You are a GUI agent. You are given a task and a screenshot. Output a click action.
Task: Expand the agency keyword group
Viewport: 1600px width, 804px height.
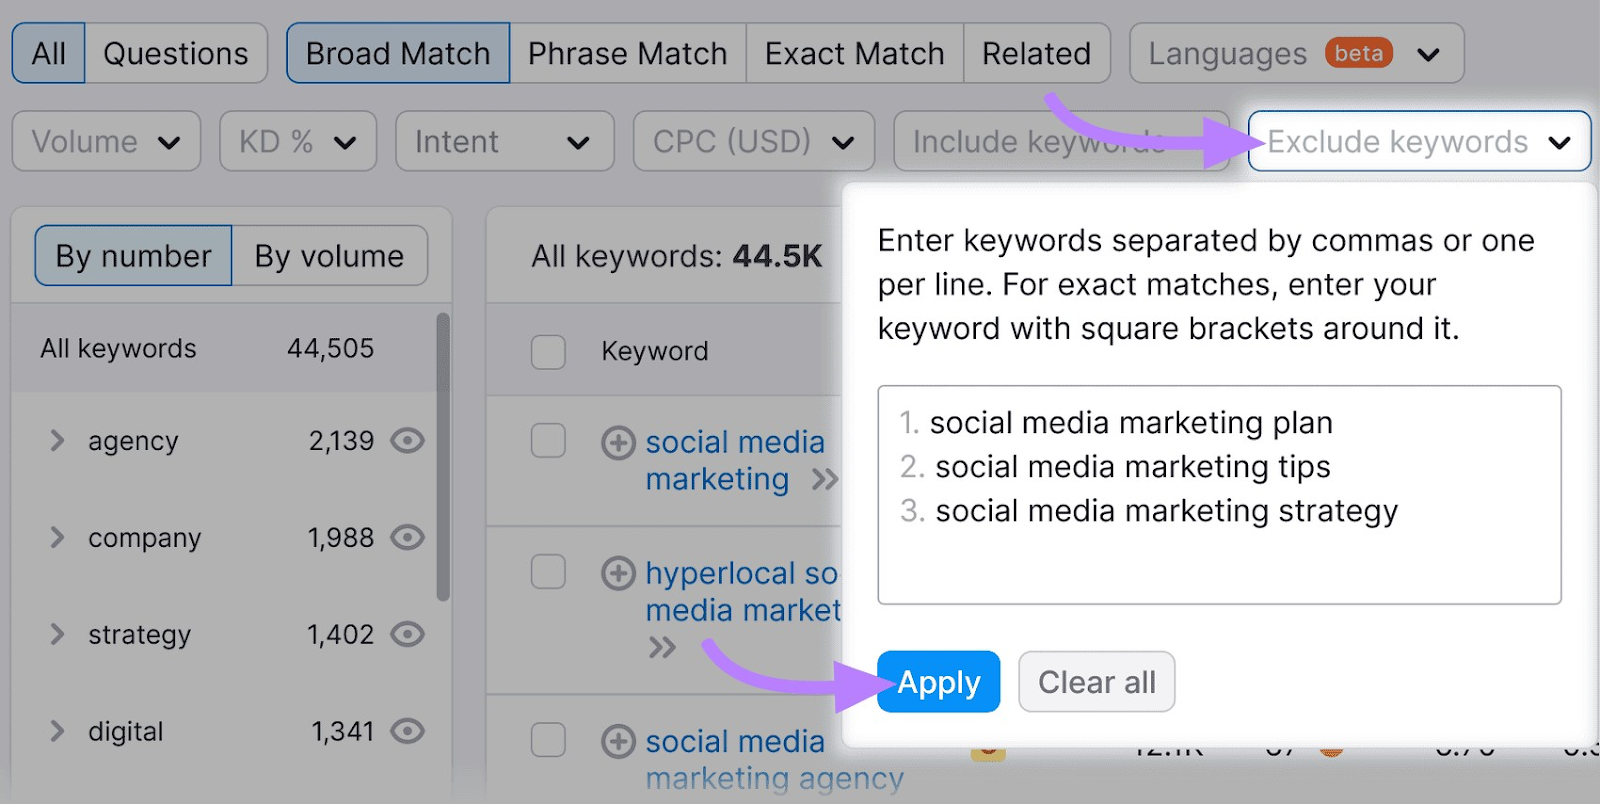click(x=57, y=440)
